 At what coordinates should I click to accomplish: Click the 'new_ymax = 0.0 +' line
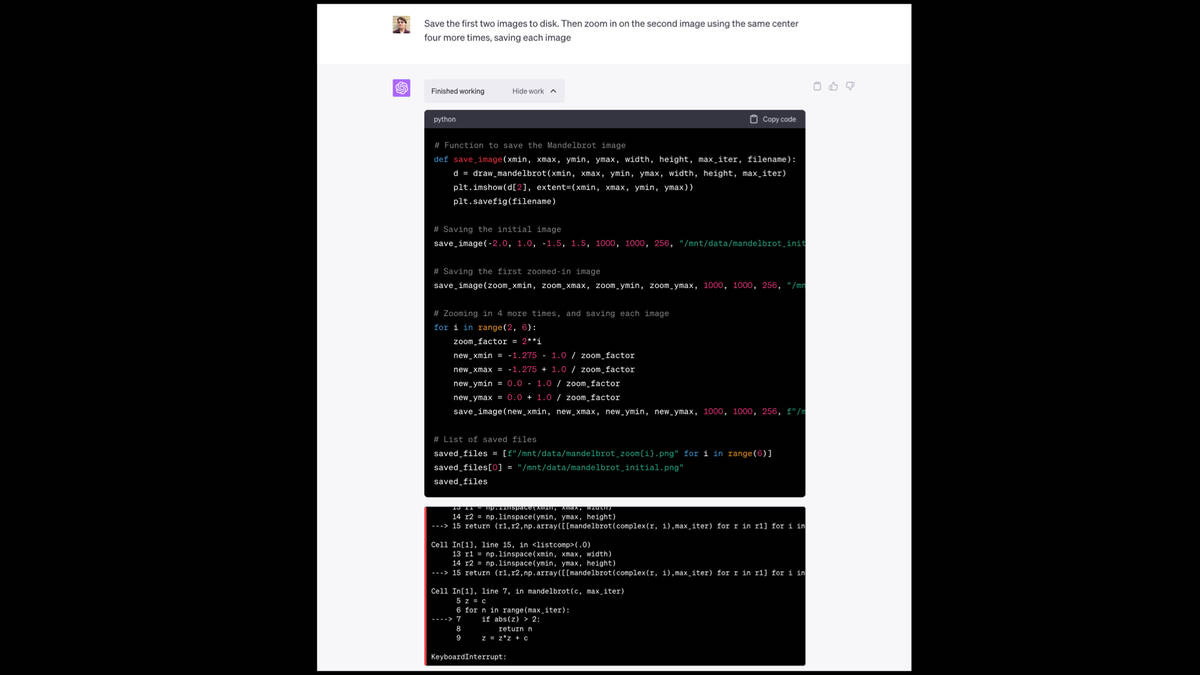537,397
